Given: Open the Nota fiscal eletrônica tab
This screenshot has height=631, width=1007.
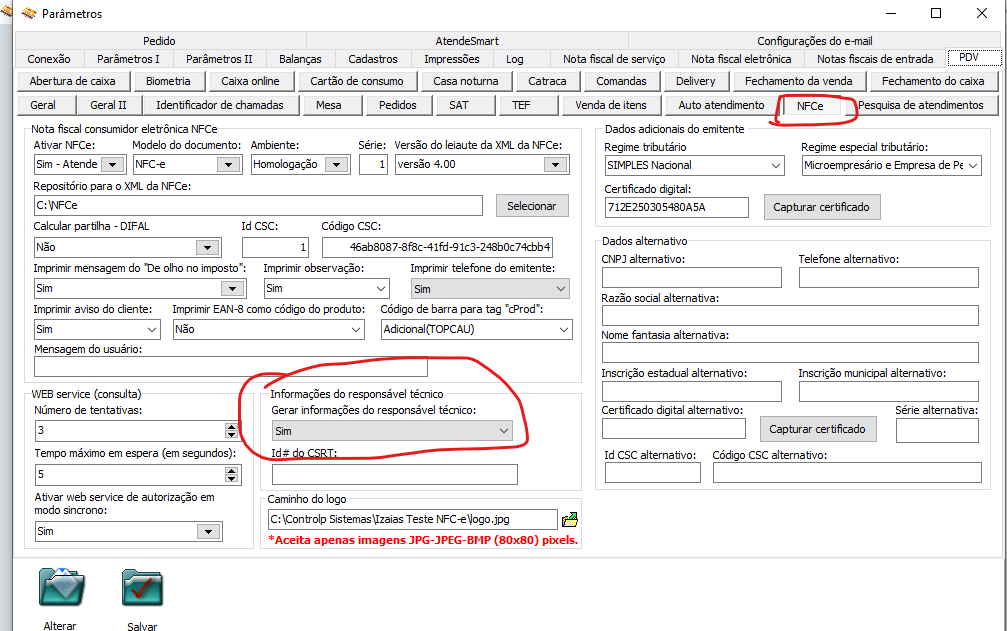Looking at the screenshot, I should (x=740, y=59).
